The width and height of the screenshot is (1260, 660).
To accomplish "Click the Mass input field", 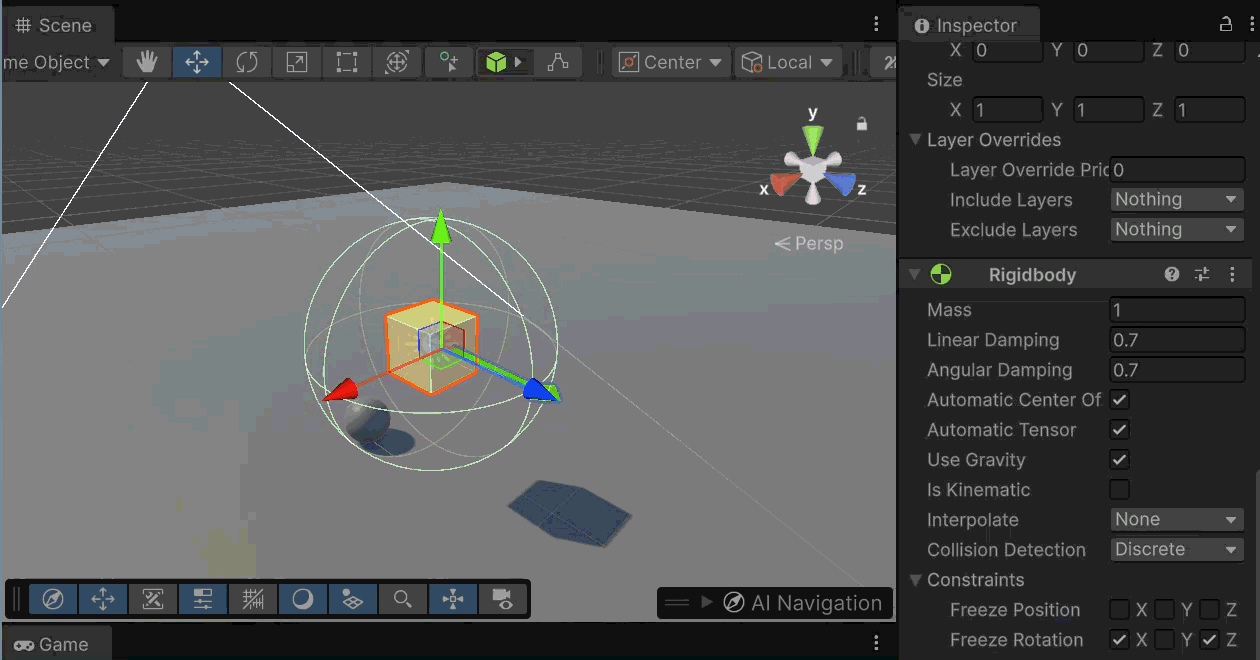I will (1177, 310).
